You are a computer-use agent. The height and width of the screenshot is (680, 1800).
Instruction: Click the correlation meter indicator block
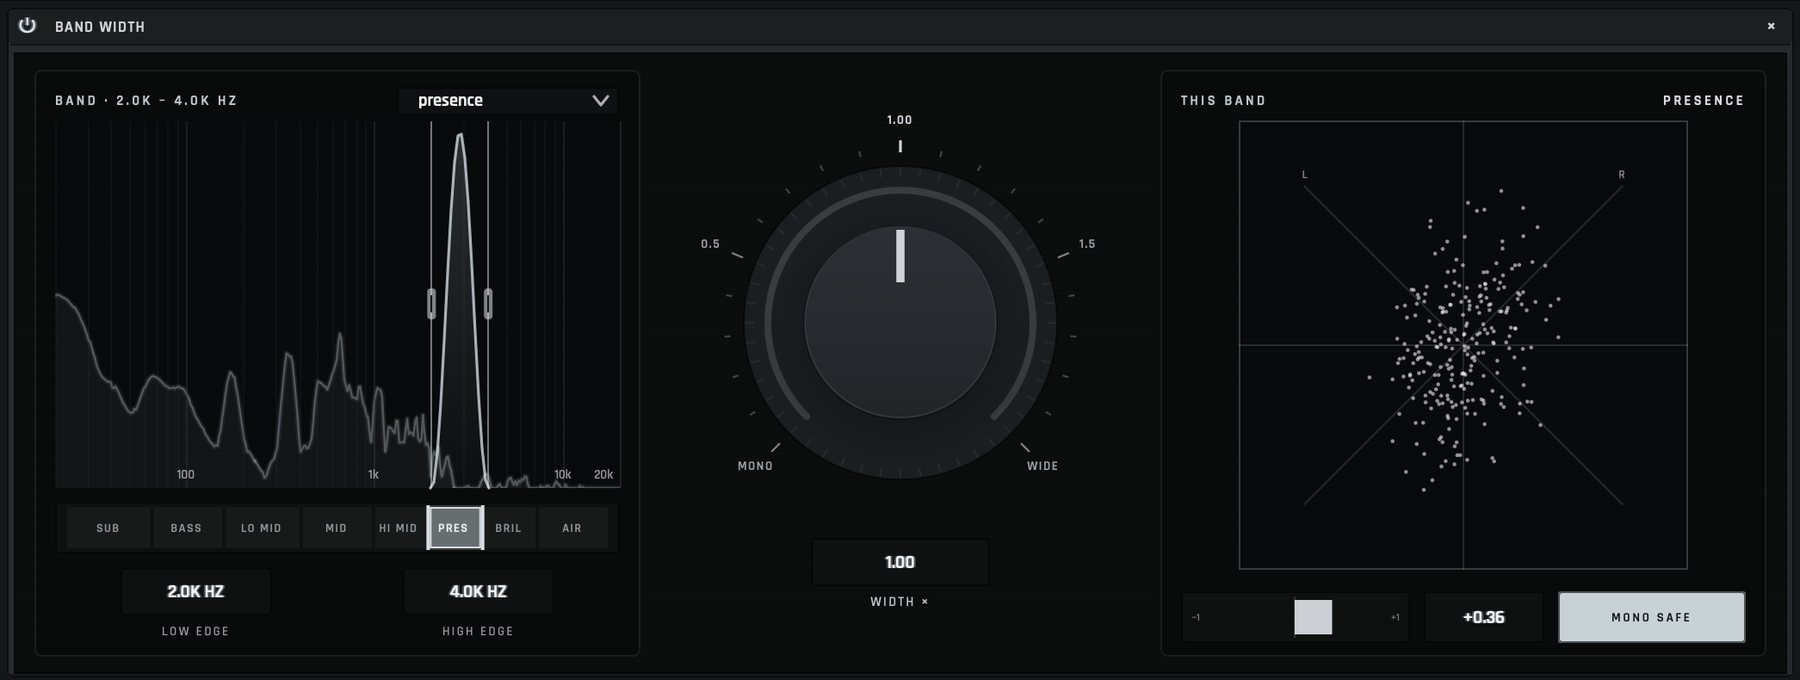pos(1313,617)
